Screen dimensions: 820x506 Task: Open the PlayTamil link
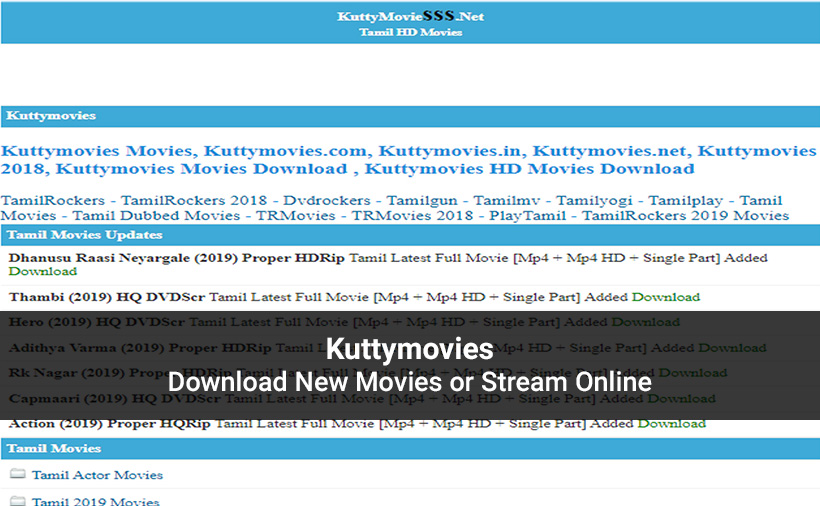[x=528, y=215]
